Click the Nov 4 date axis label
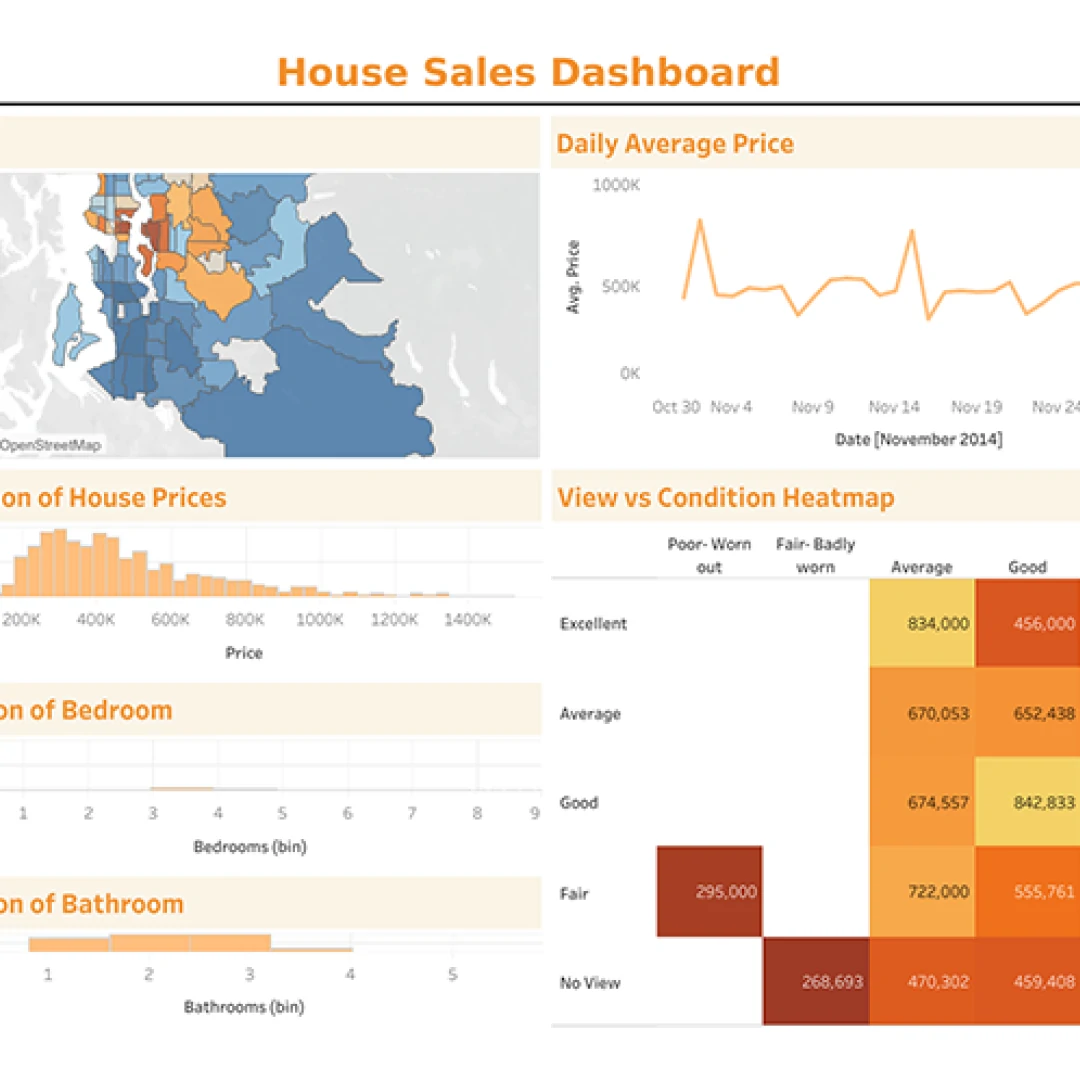1080x1080 pixels. [731, 407]
